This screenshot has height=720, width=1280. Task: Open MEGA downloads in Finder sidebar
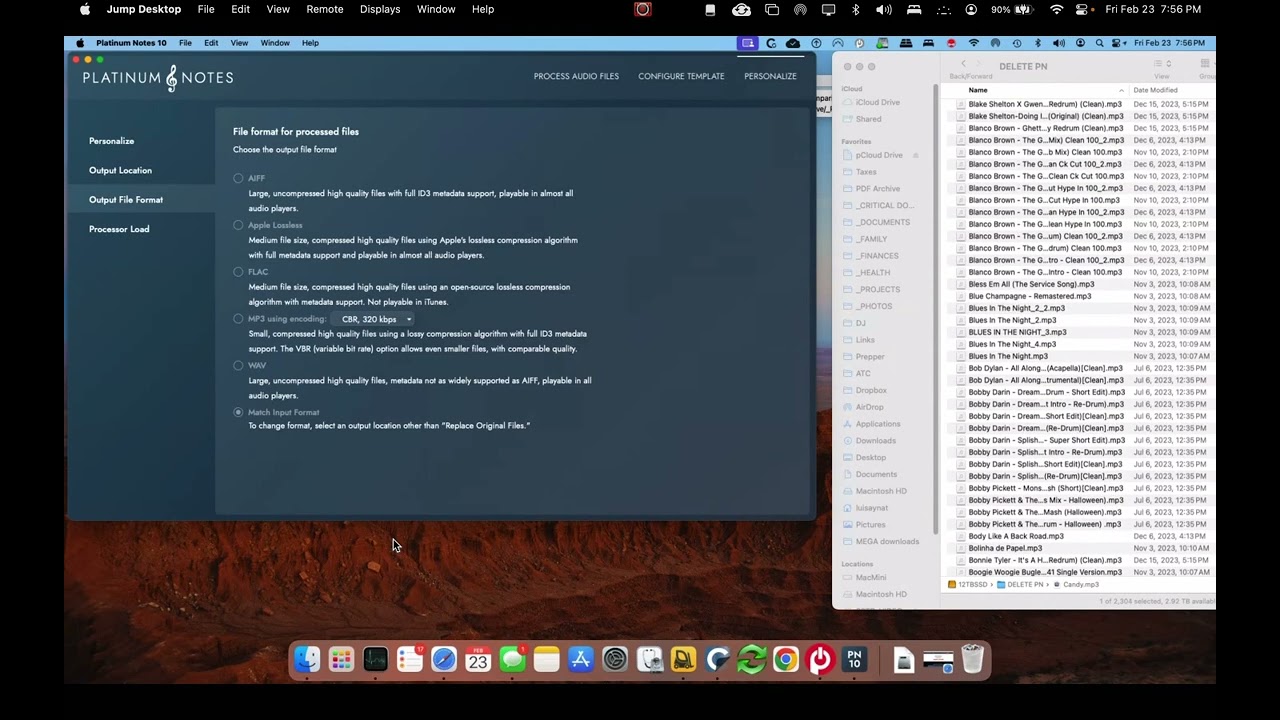click(x=887, y=541)
